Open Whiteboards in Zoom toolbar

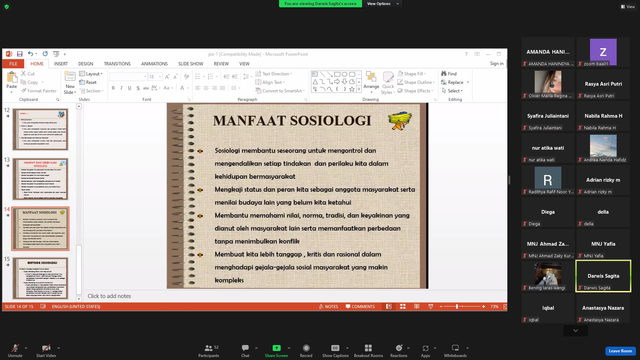pos(455,350)
